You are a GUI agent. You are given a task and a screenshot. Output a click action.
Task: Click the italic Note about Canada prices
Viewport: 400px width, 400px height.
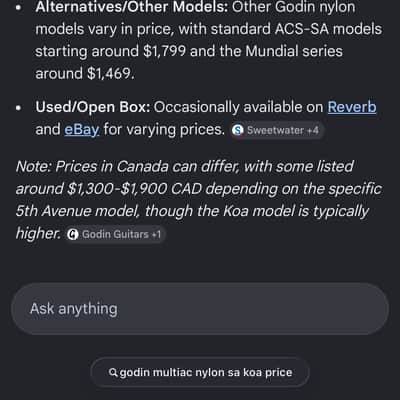pos(199,200)
